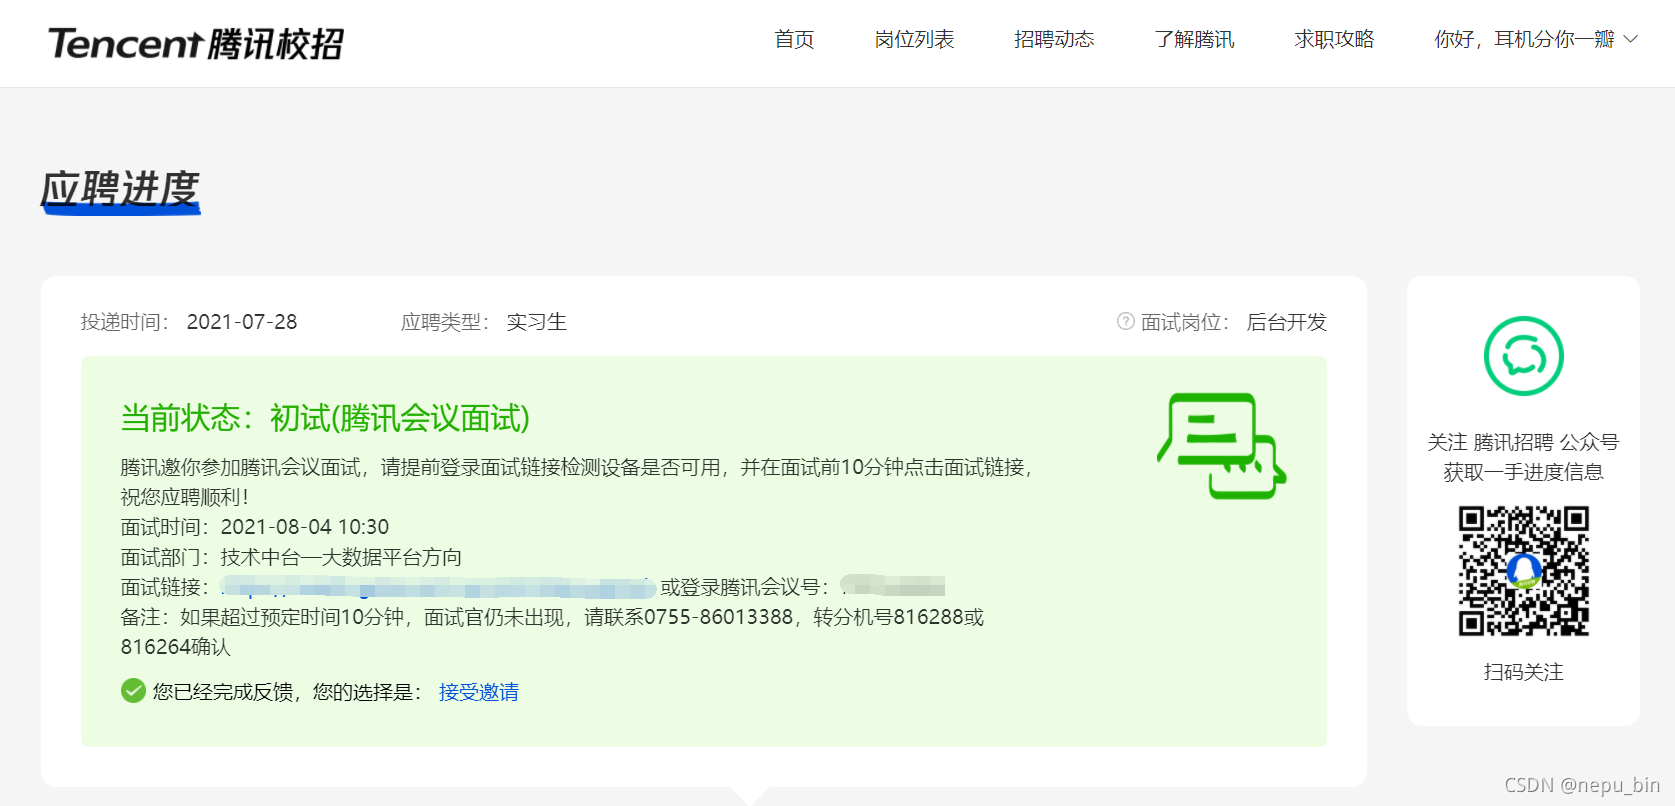
Task: Click the 扫码关注 label
Action: pyautogui.click(x=1523, y=672)
